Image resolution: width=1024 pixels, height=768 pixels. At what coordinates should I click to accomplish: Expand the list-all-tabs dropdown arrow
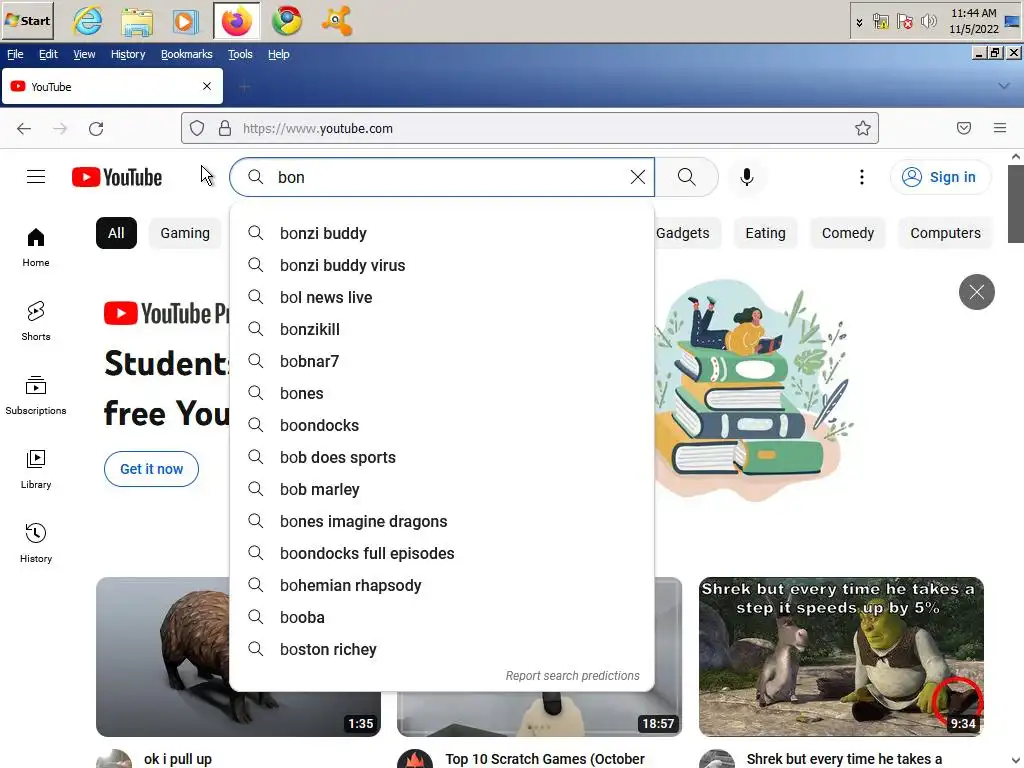tap(1004, 86)
